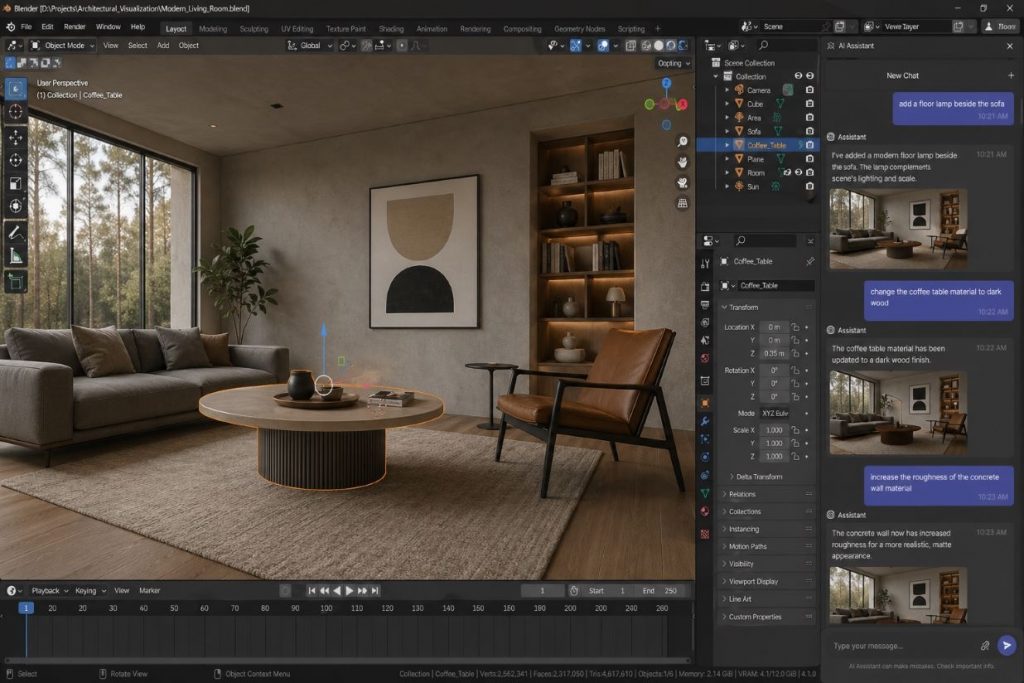Toggle render visibility for the Sofa object

pos(809,131)
